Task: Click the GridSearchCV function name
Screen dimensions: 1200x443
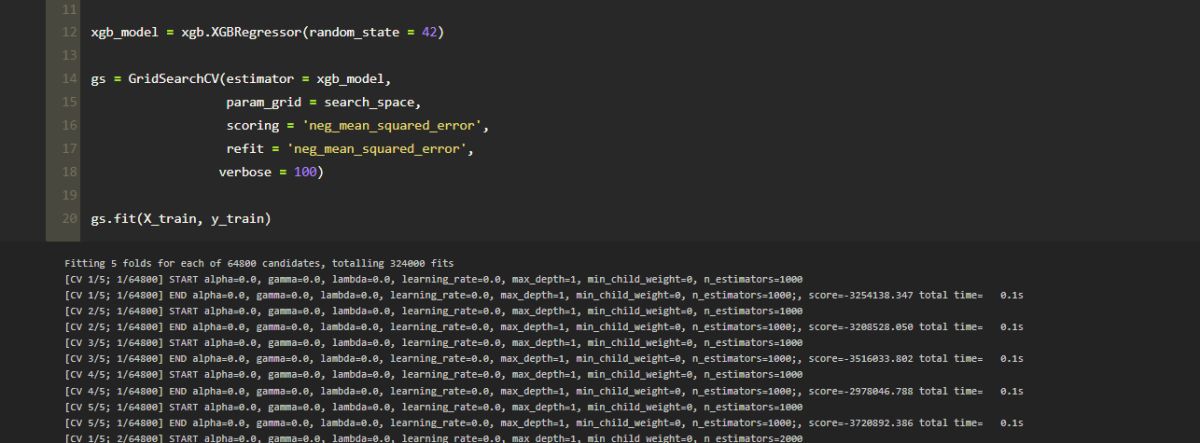Action: (x=174, y=78)
